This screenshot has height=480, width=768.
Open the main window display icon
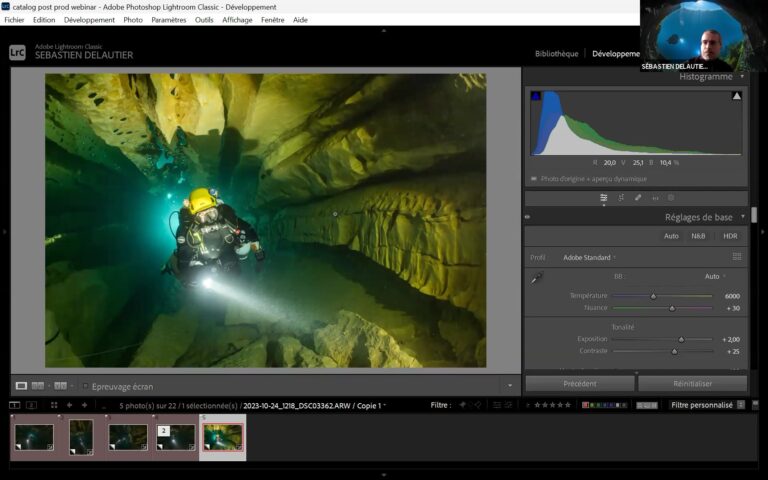click(x=15, y=405)
